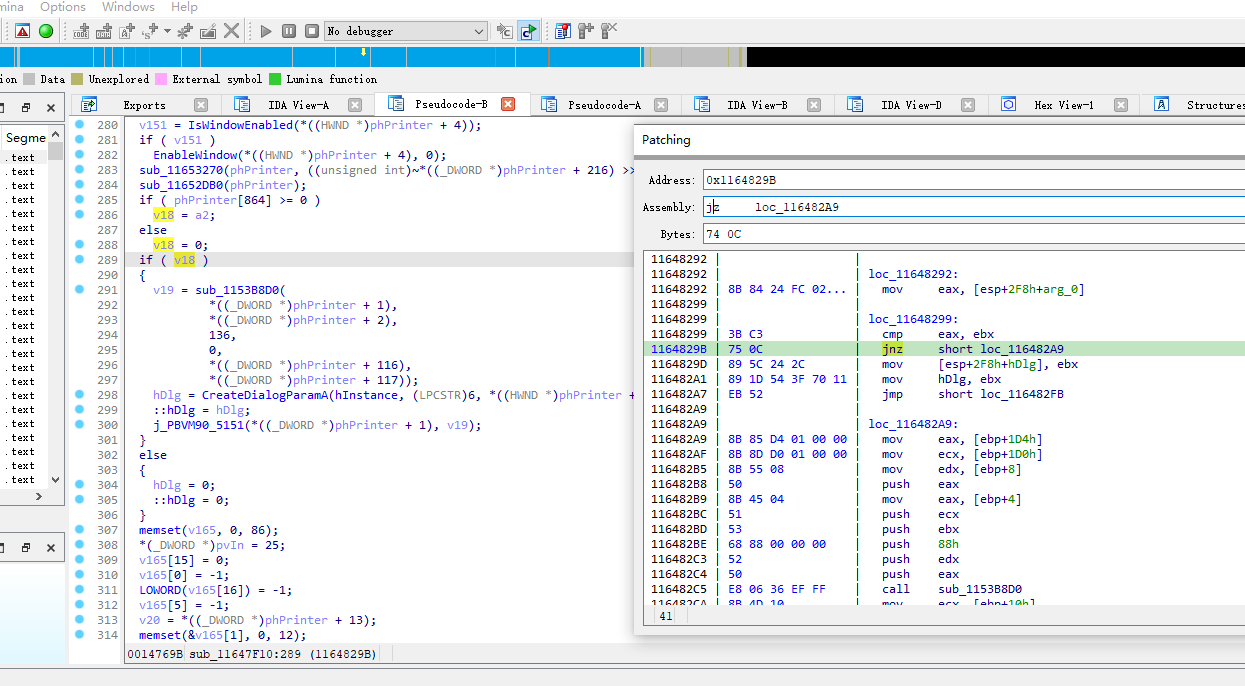1245x686 pixels.
Task: Open the Options menu
Action: pyautogui.click(x=63, y=7)
